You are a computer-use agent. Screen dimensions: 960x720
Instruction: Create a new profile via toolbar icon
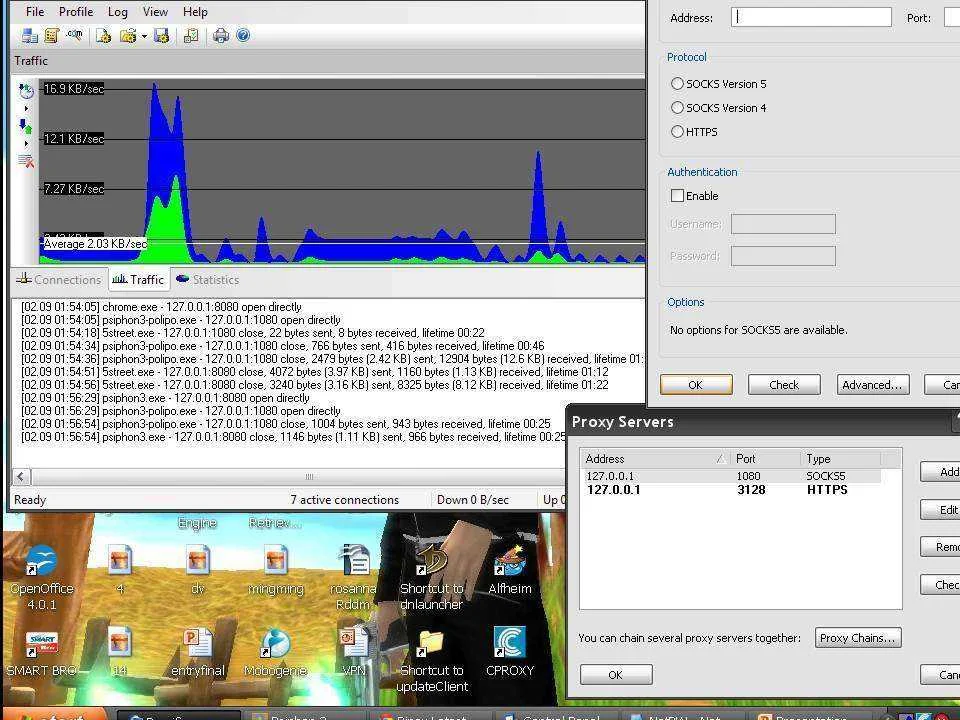tap(103, 36)
